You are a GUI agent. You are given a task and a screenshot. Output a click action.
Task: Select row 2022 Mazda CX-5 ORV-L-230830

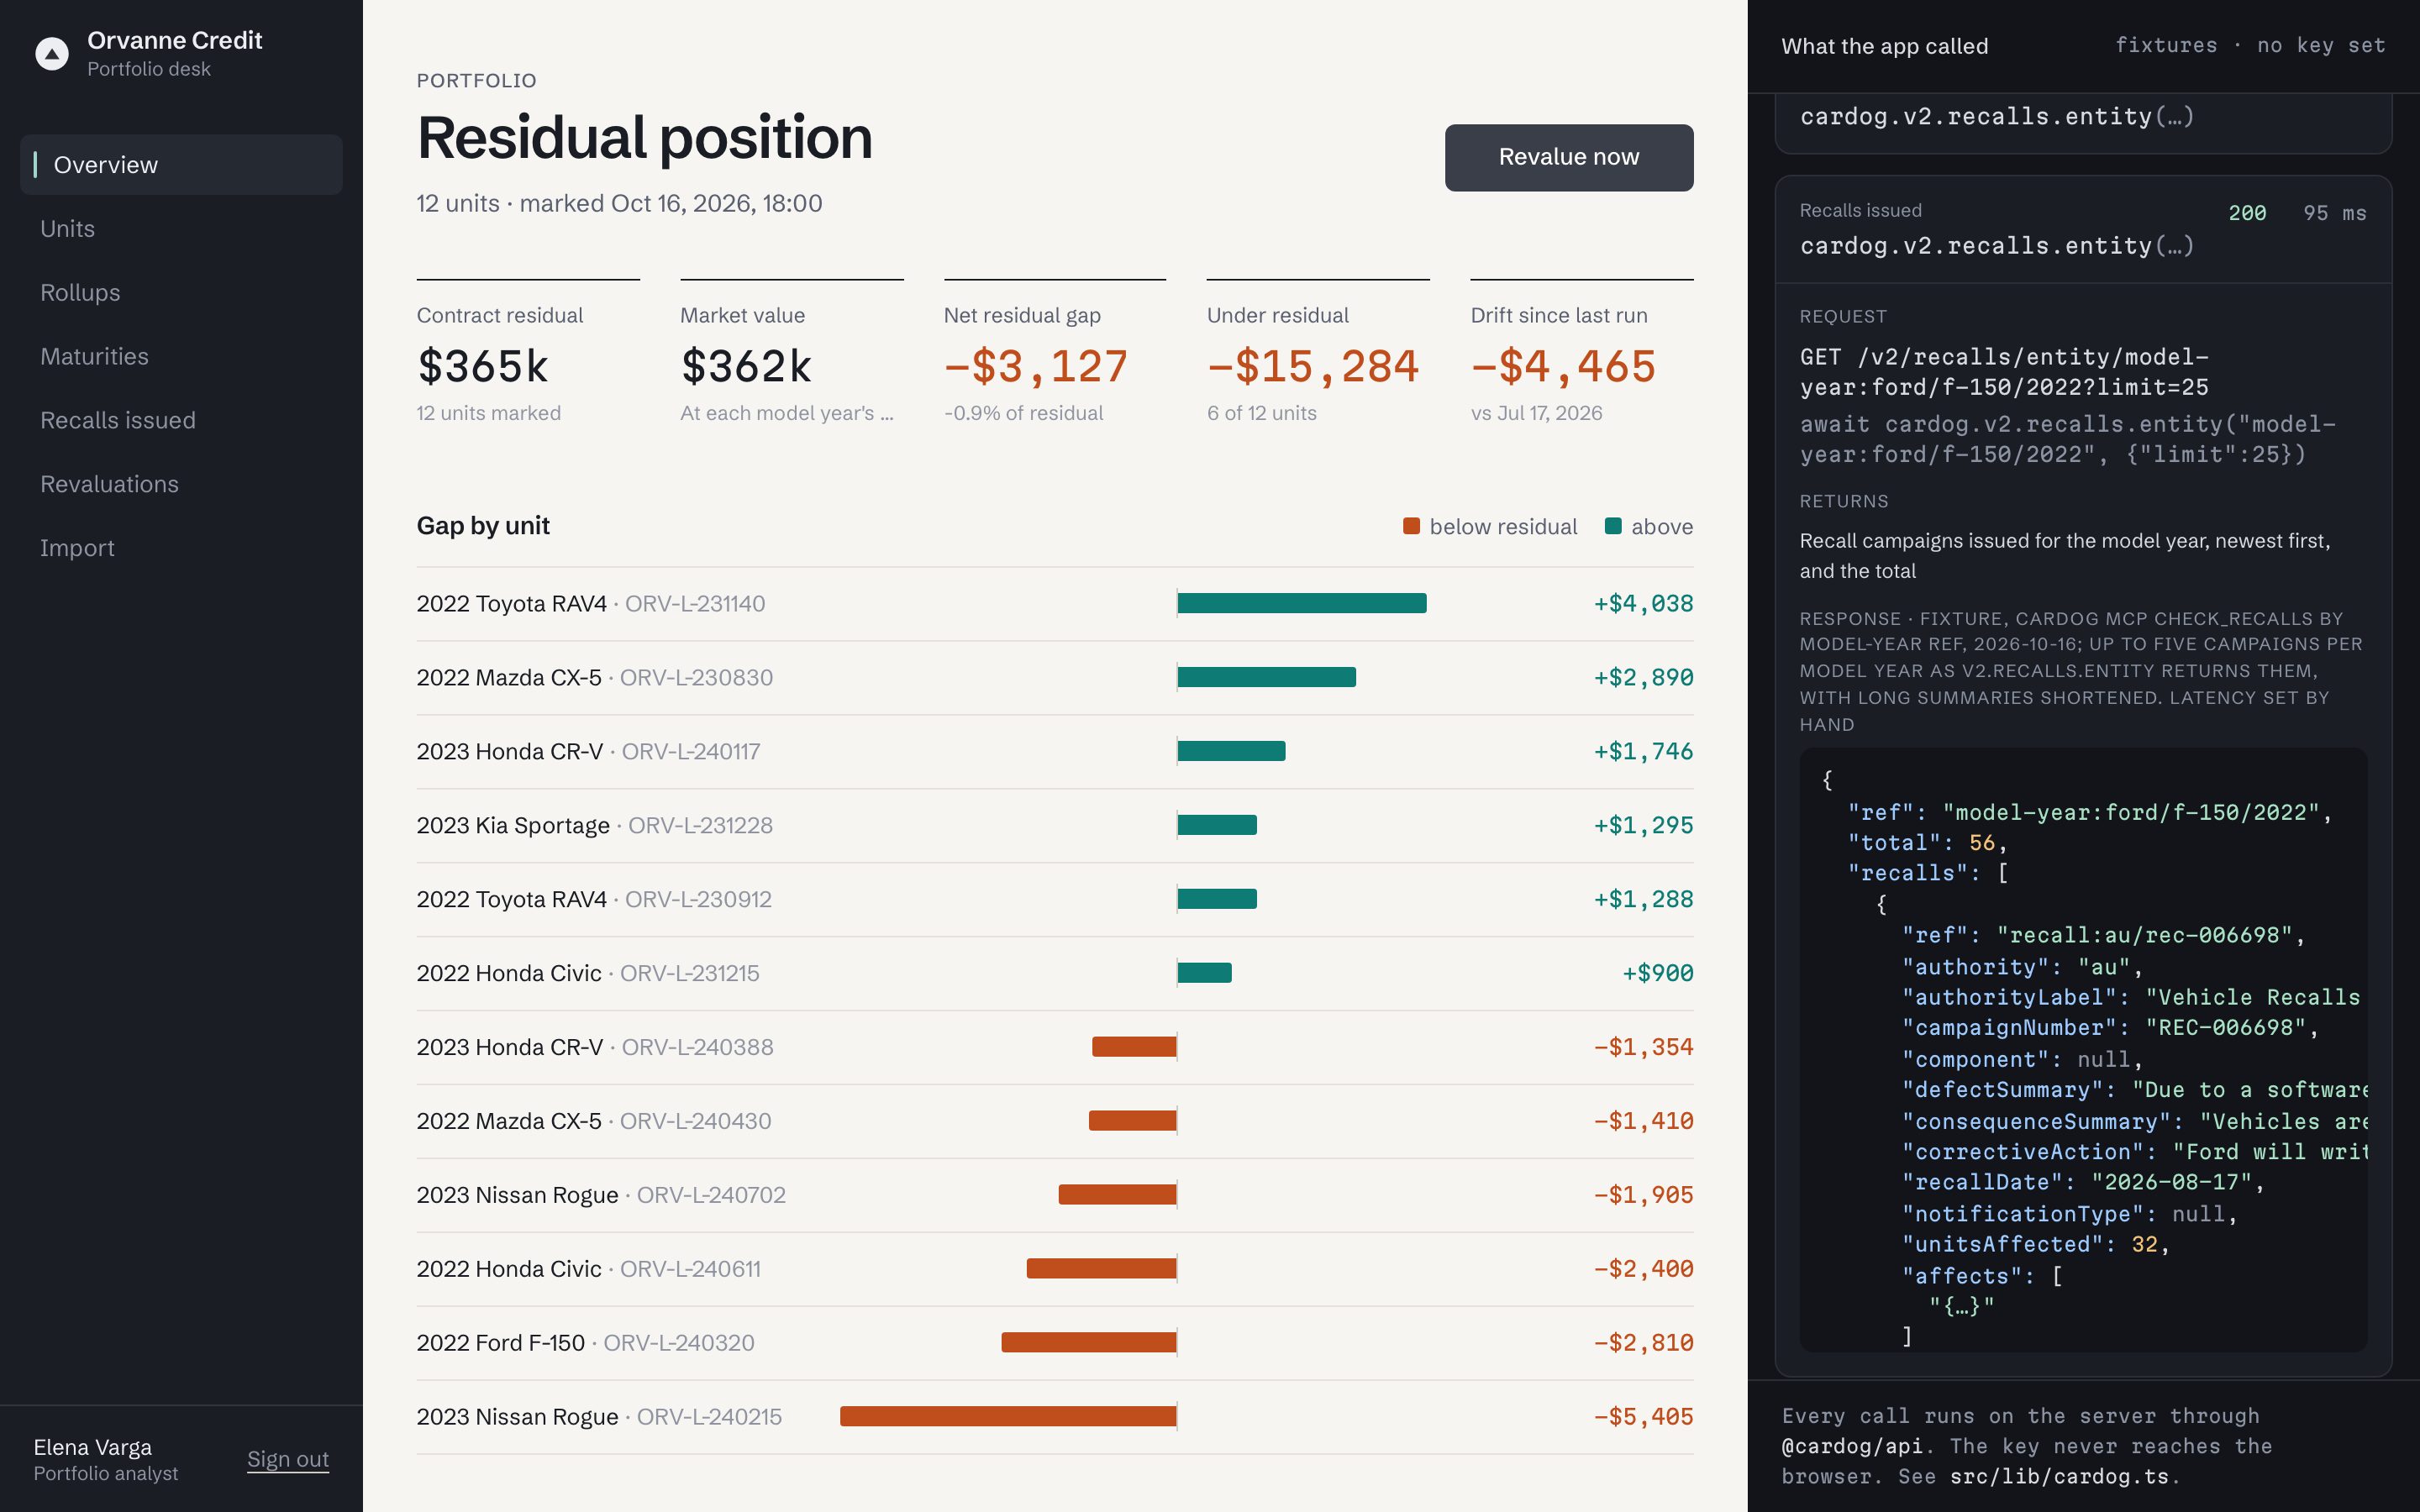pyautogui.click(x=1055, y=678)
